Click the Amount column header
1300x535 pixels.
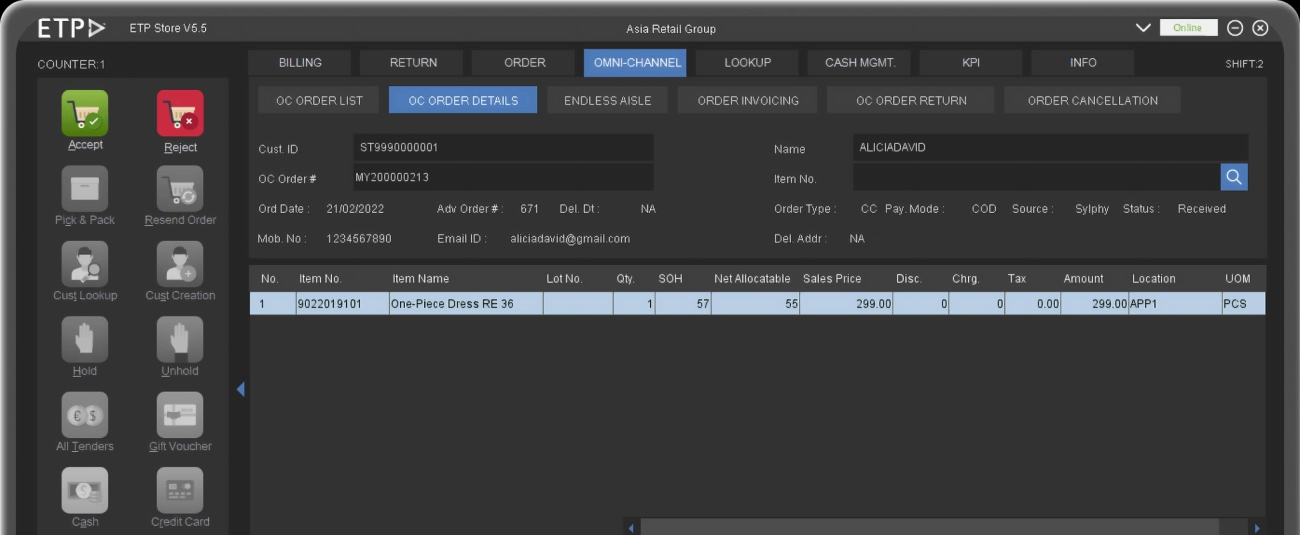(x=1083, y=279)
